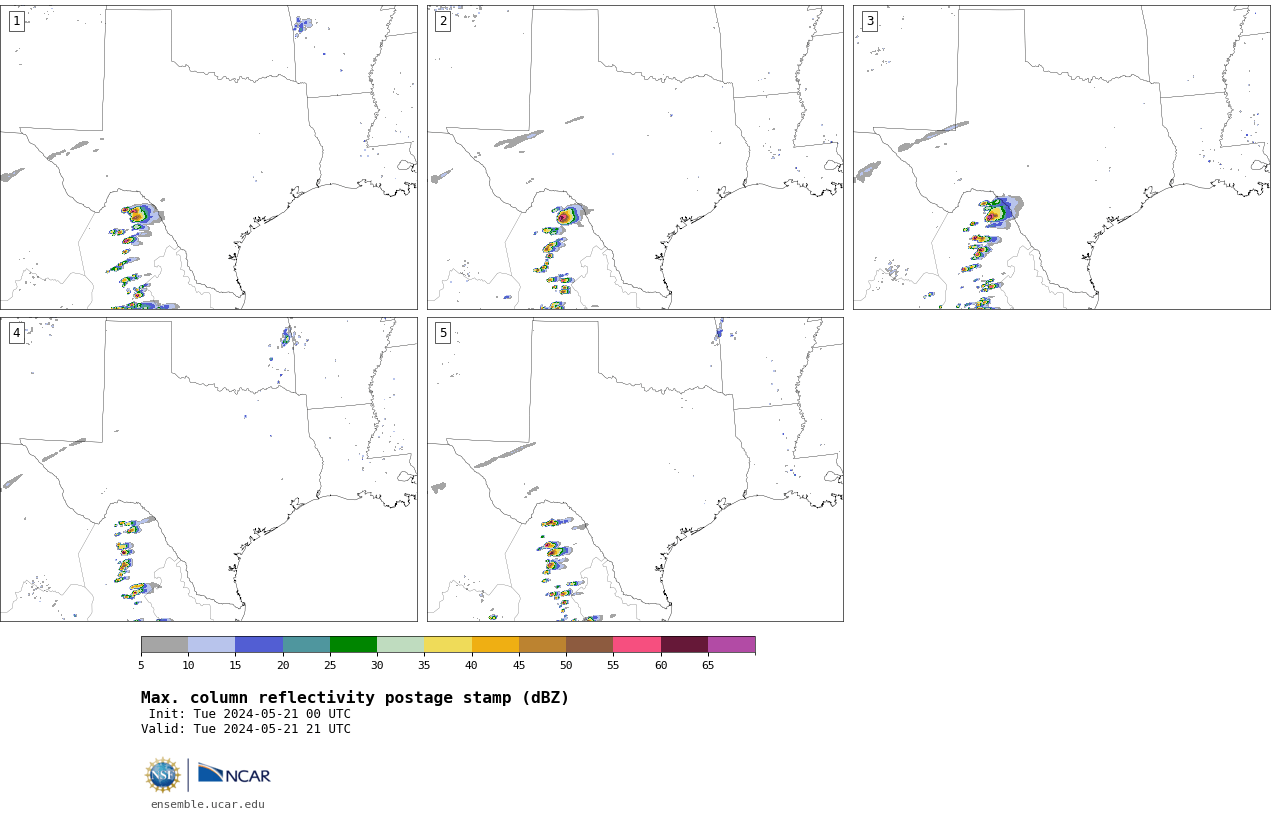Click the panel number 2 label box
Viewport: 1280px width, 815px height.
click(443, 21)
